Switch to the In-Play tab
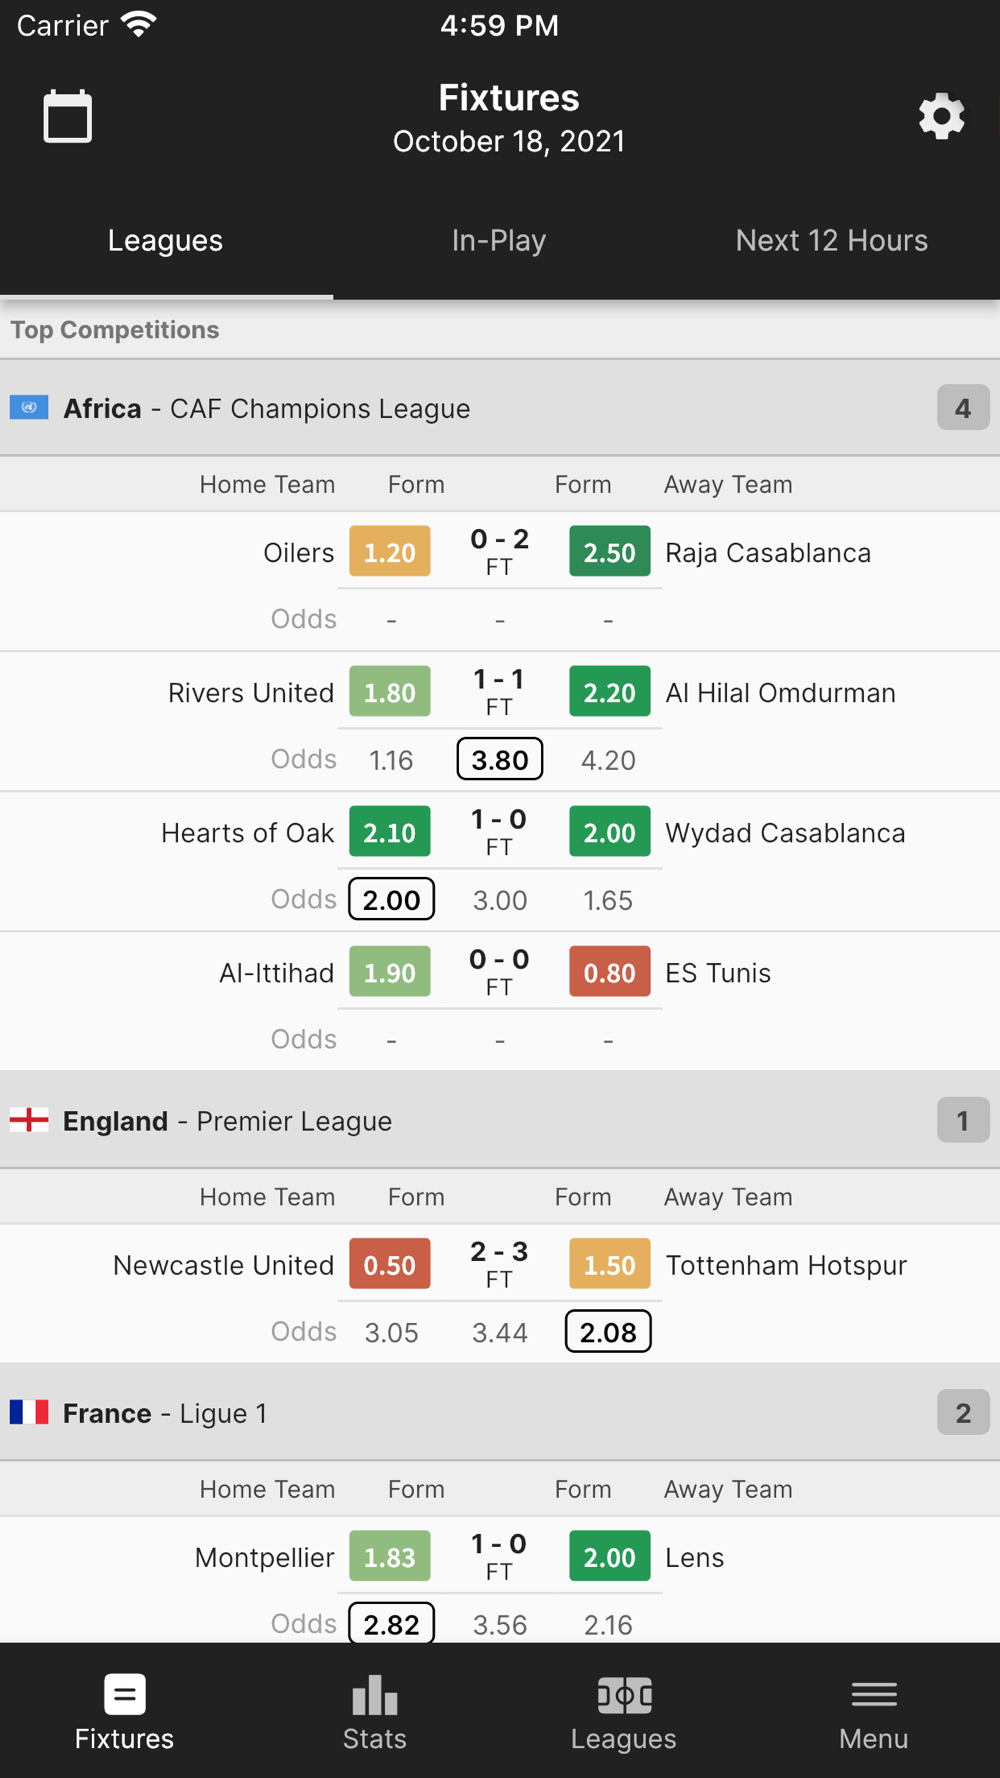The image size is (1000, 1778). coord(498,240)
